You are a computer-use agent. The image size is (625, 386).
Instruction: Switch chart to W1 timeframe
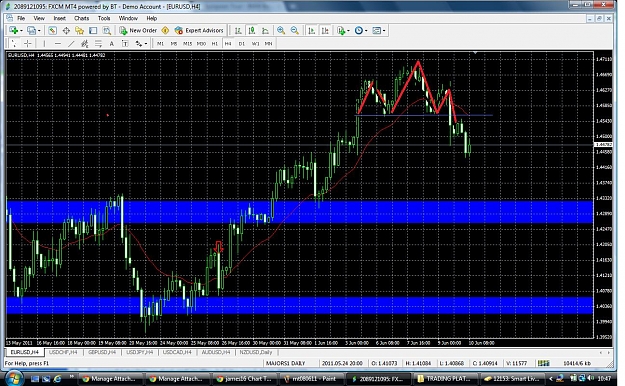click(255, 43)
